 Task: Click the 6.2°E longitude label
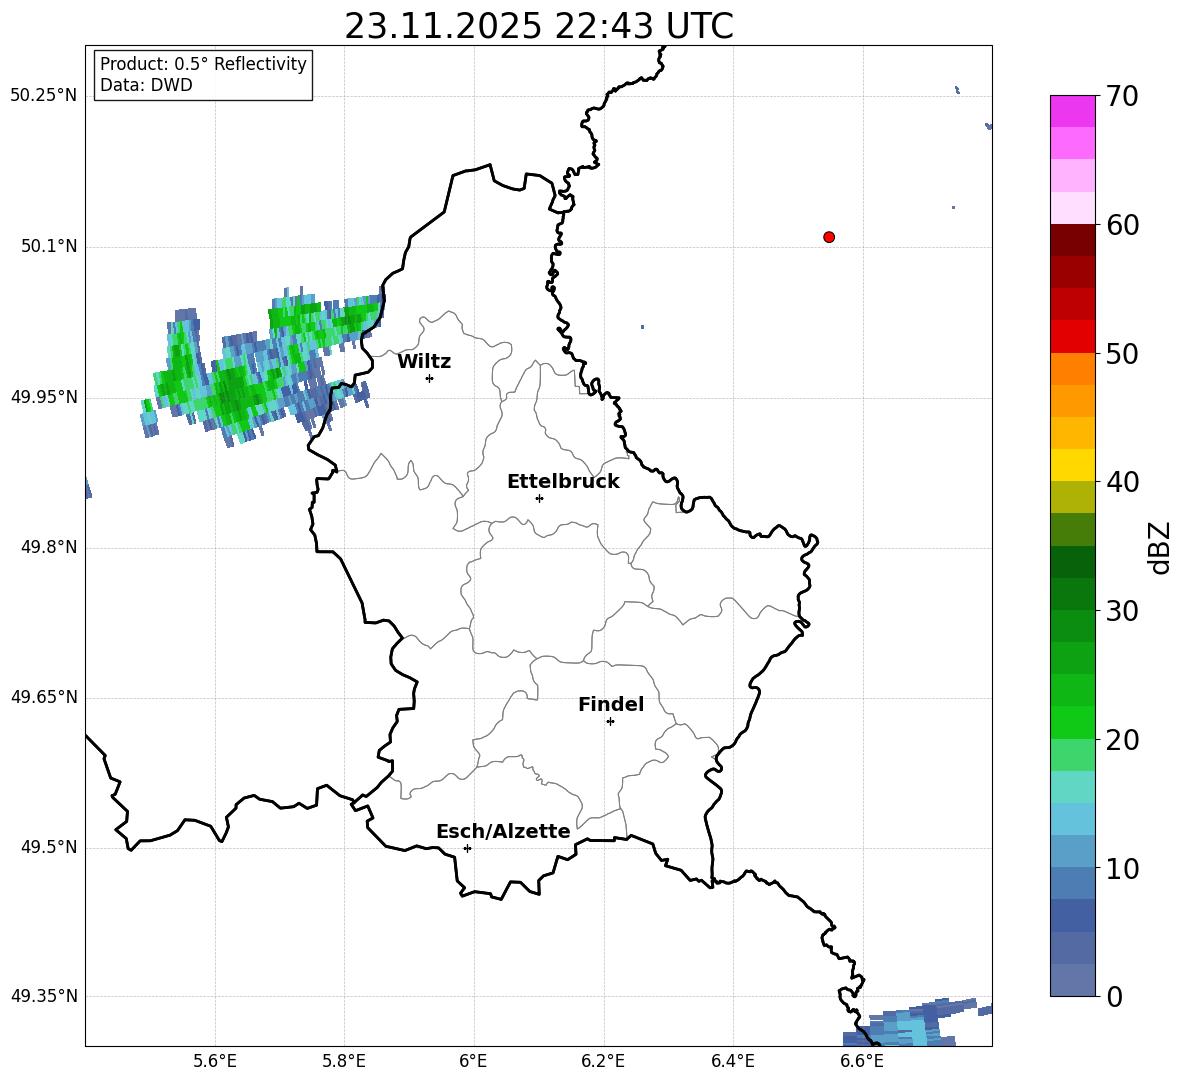603,1061
